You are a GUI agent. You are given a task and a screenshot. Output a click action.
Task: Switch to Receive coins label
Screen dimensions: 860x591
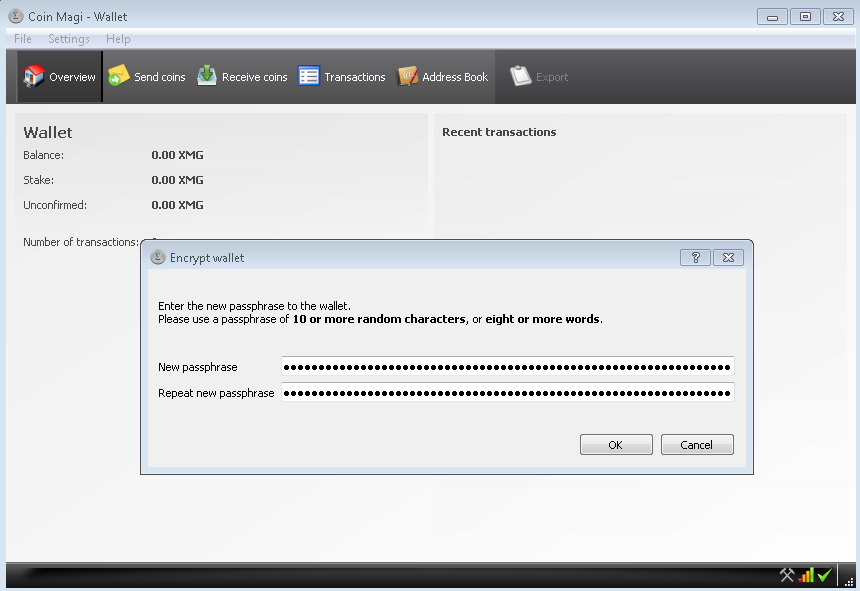point(254,77)
